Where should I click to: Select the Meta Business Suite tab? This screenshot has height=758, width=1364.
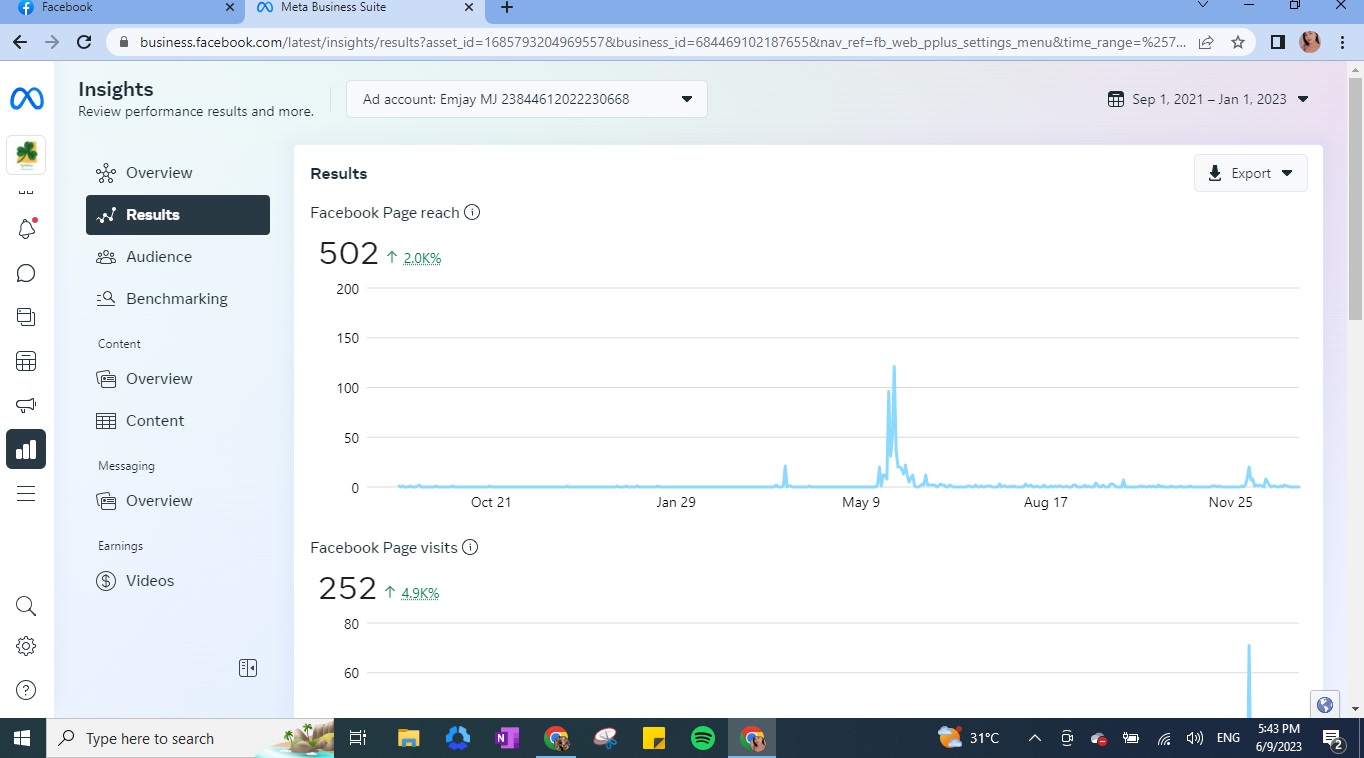click(364, 8)
